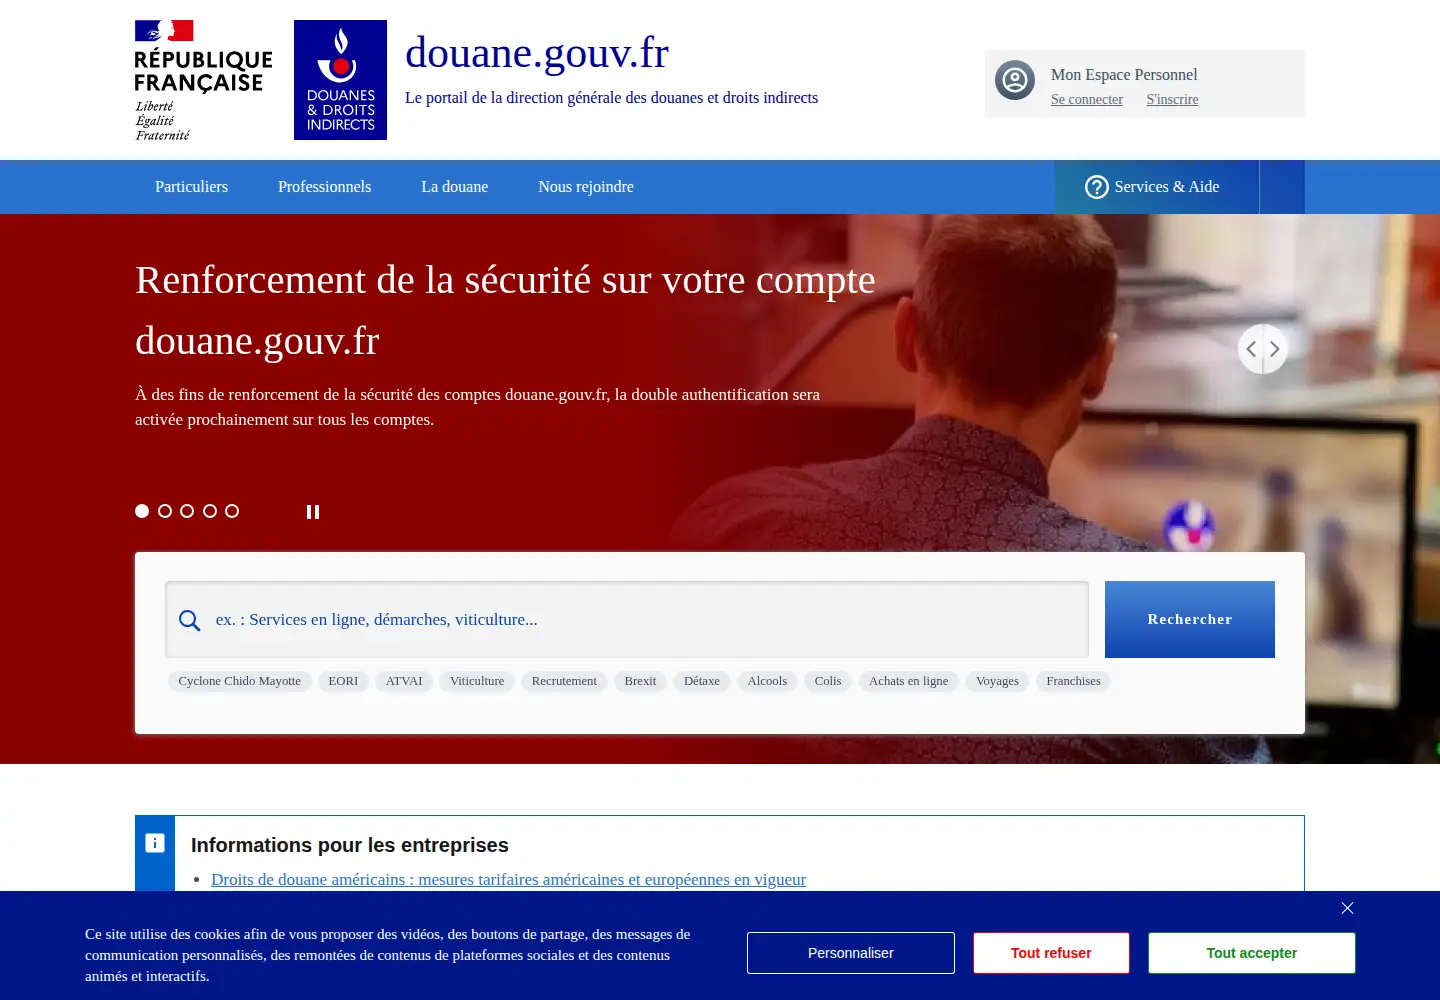The image size is (1440, 1000).
Task: Go to next carousel slide arrow
Action: pyautogui.click(x=1275, y=349)
